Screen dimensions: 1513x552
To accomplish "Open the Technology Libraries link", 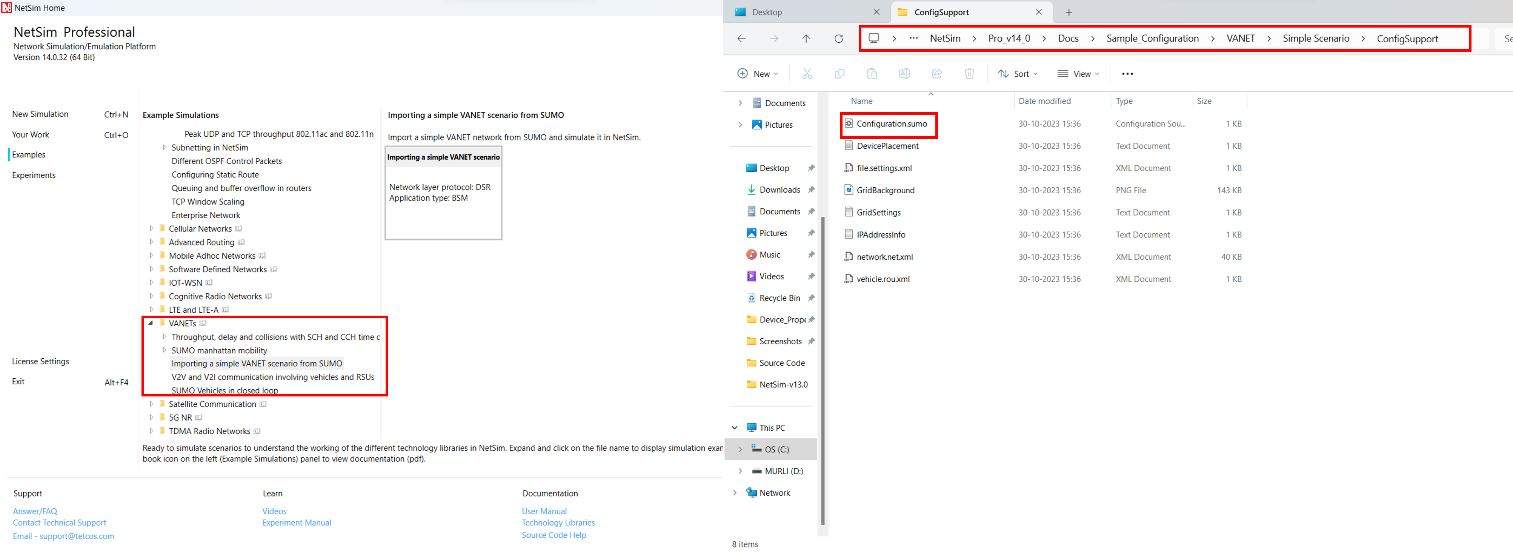I will click(558, 523).
